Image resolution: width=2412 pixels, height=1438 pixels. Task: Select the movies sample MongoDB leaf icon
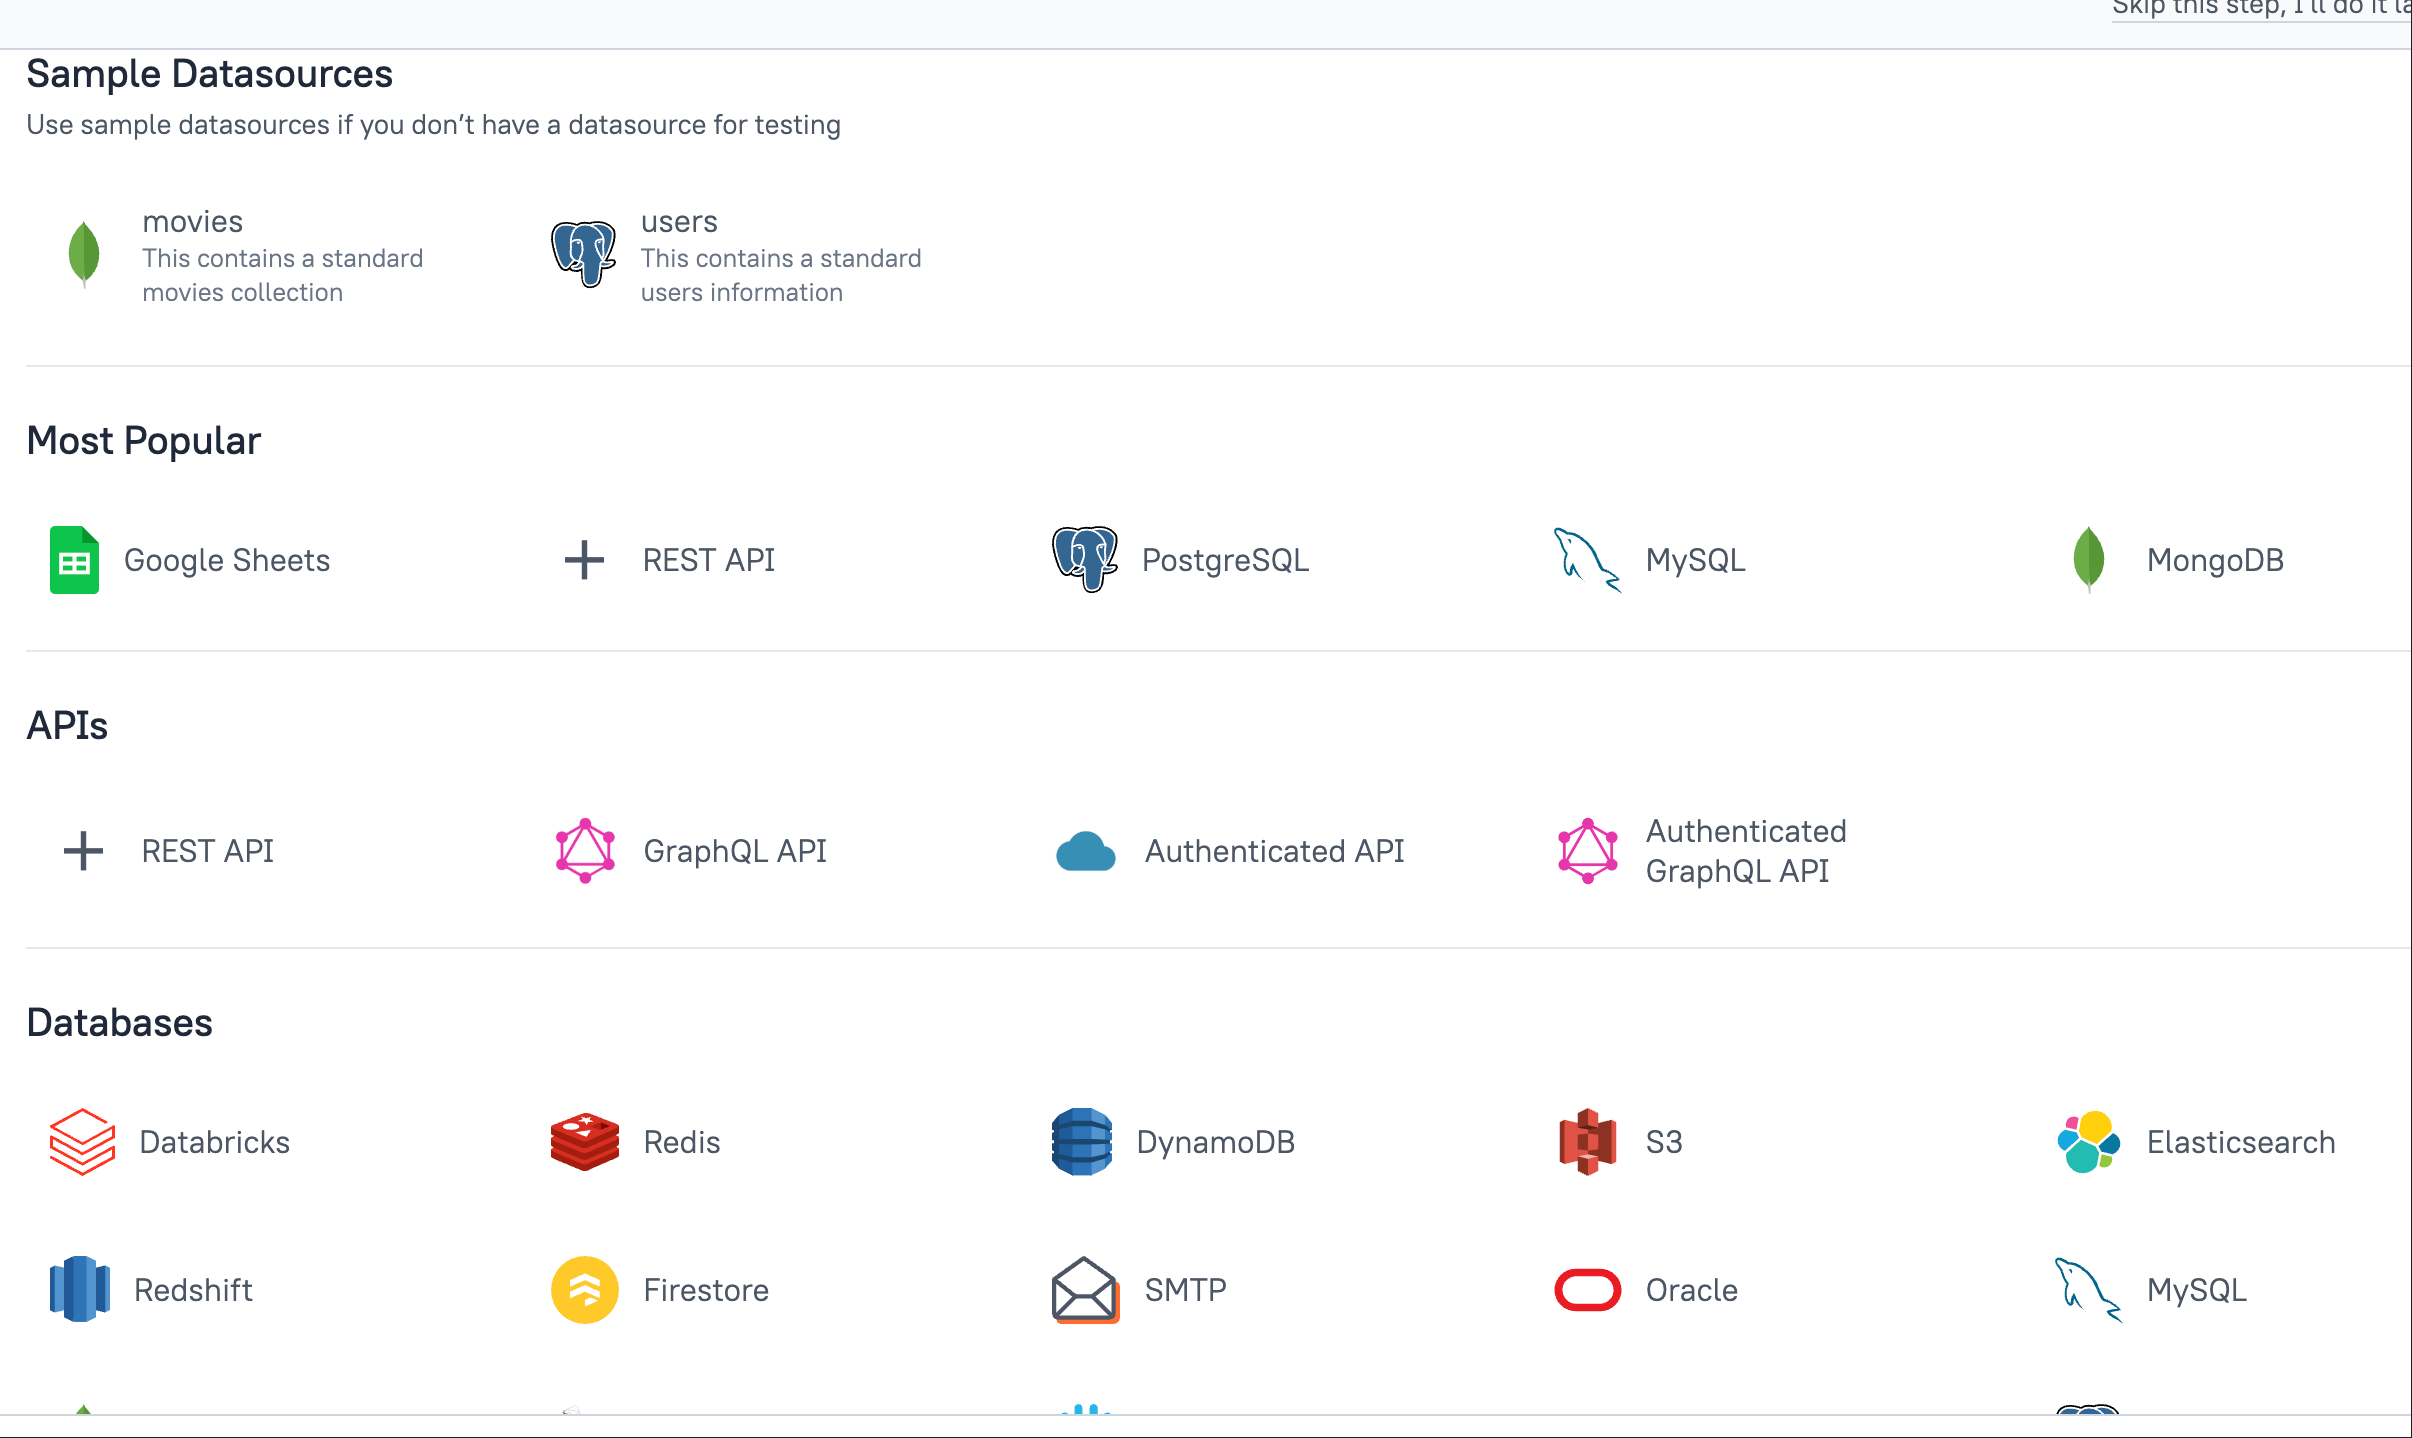(x=84, y=255)
